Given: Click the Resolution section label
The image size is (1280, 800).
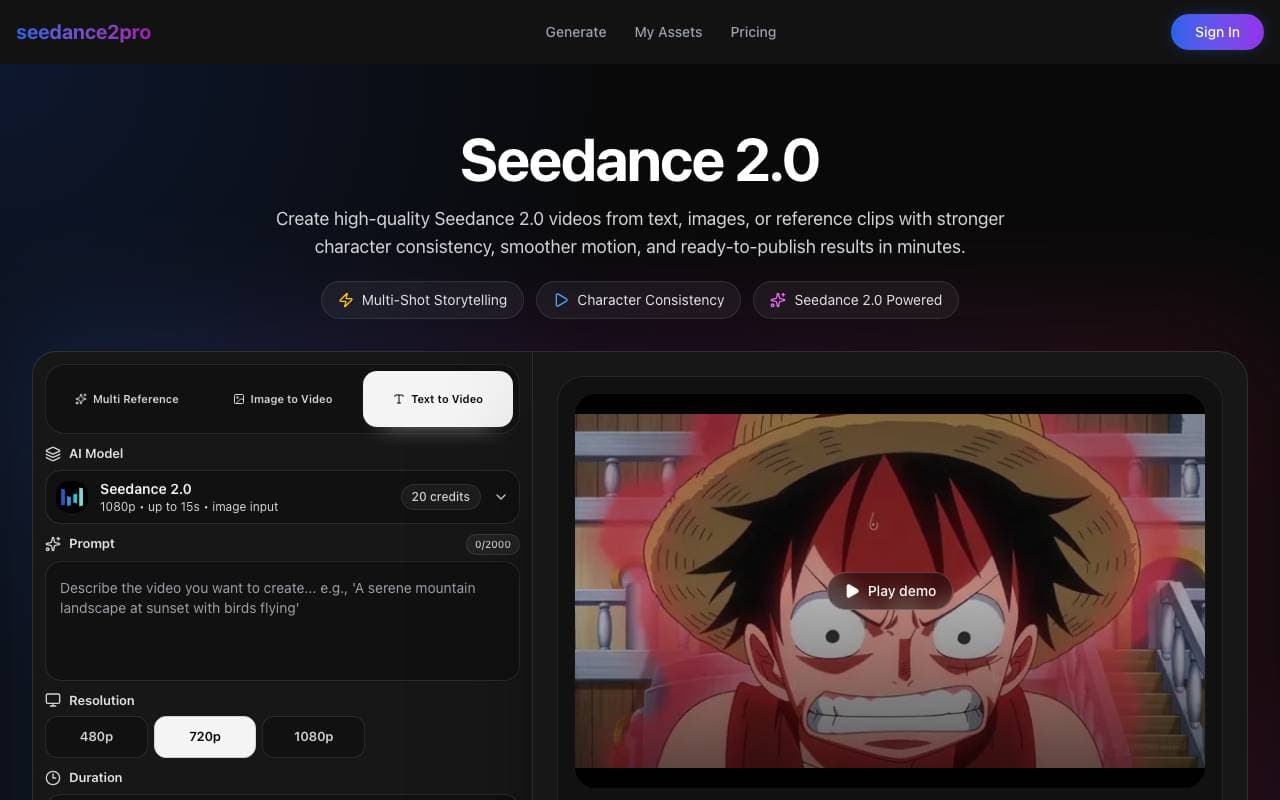Looking at the screenshot, I should click(x=102, y=701).
